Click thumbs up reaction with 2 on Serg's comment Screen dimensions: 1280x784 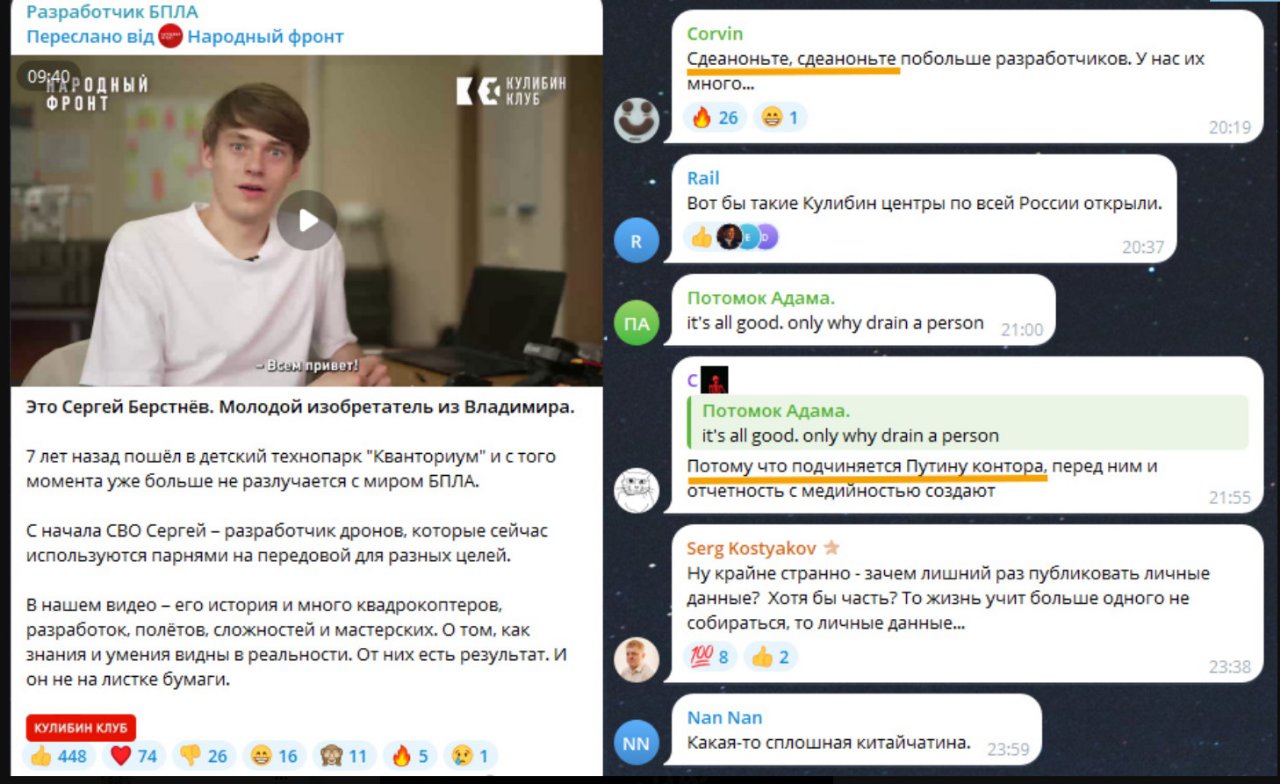coord(770,657)
